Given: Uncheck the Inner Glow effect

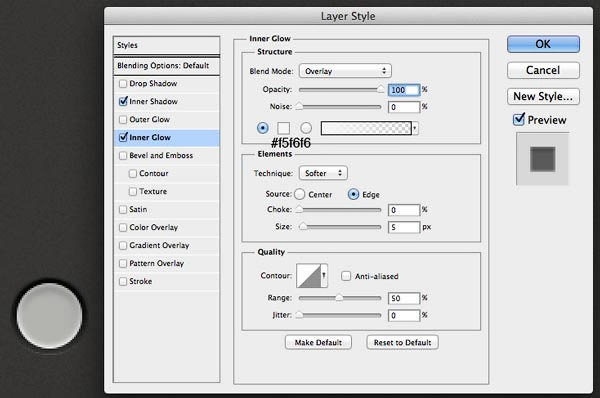Looking at the screenshot, I should point(123,137).
